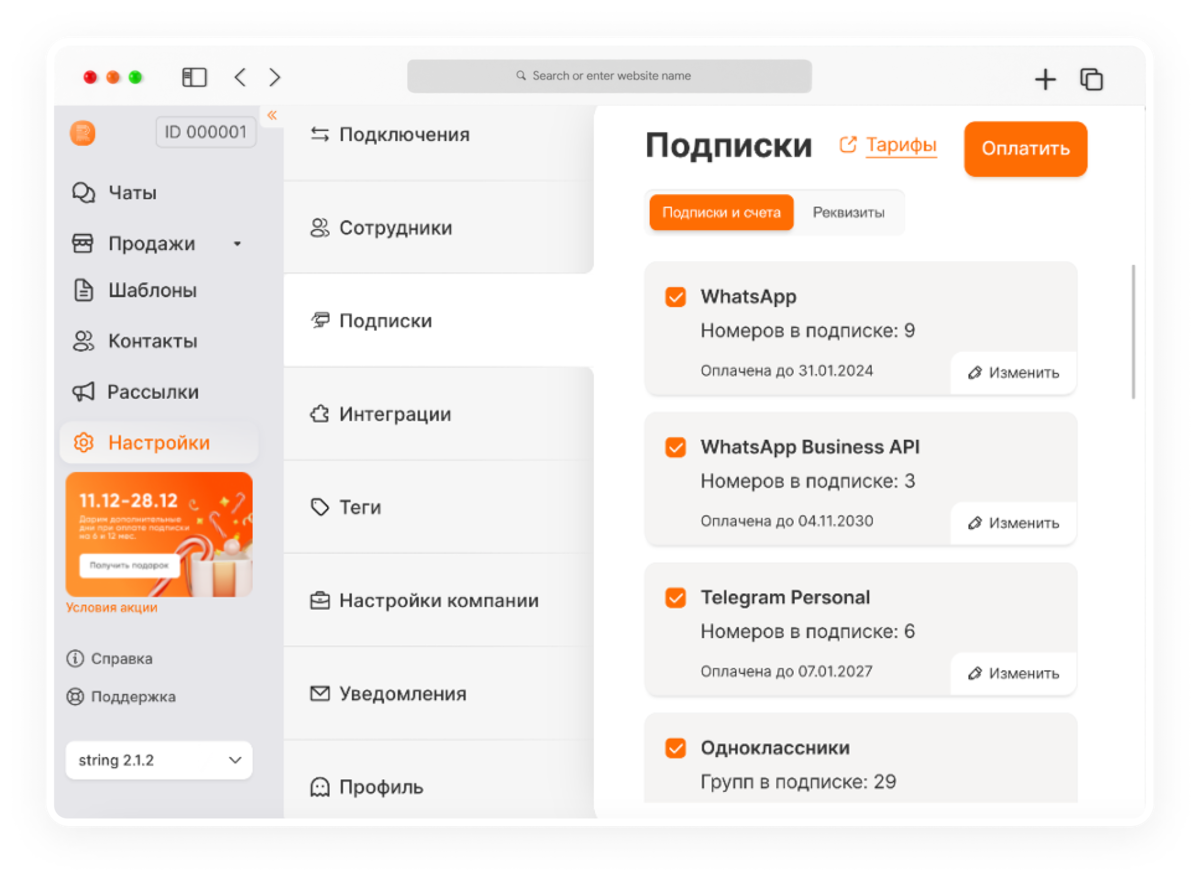Open new tab with plus icon

[x=1045, y=80]
